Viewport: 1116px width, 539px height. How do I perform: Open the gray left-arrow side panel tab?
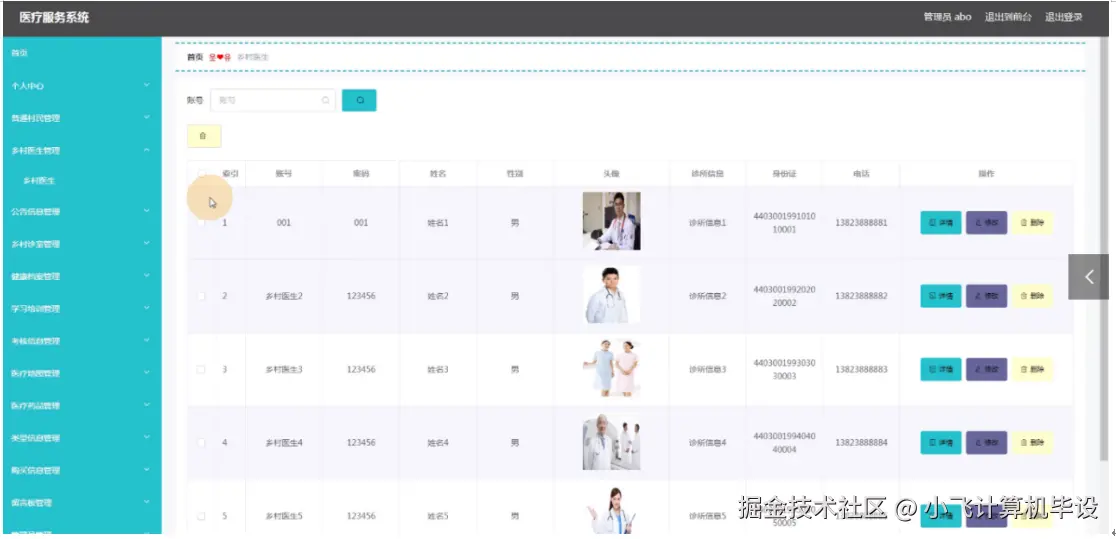(1088, 277)
